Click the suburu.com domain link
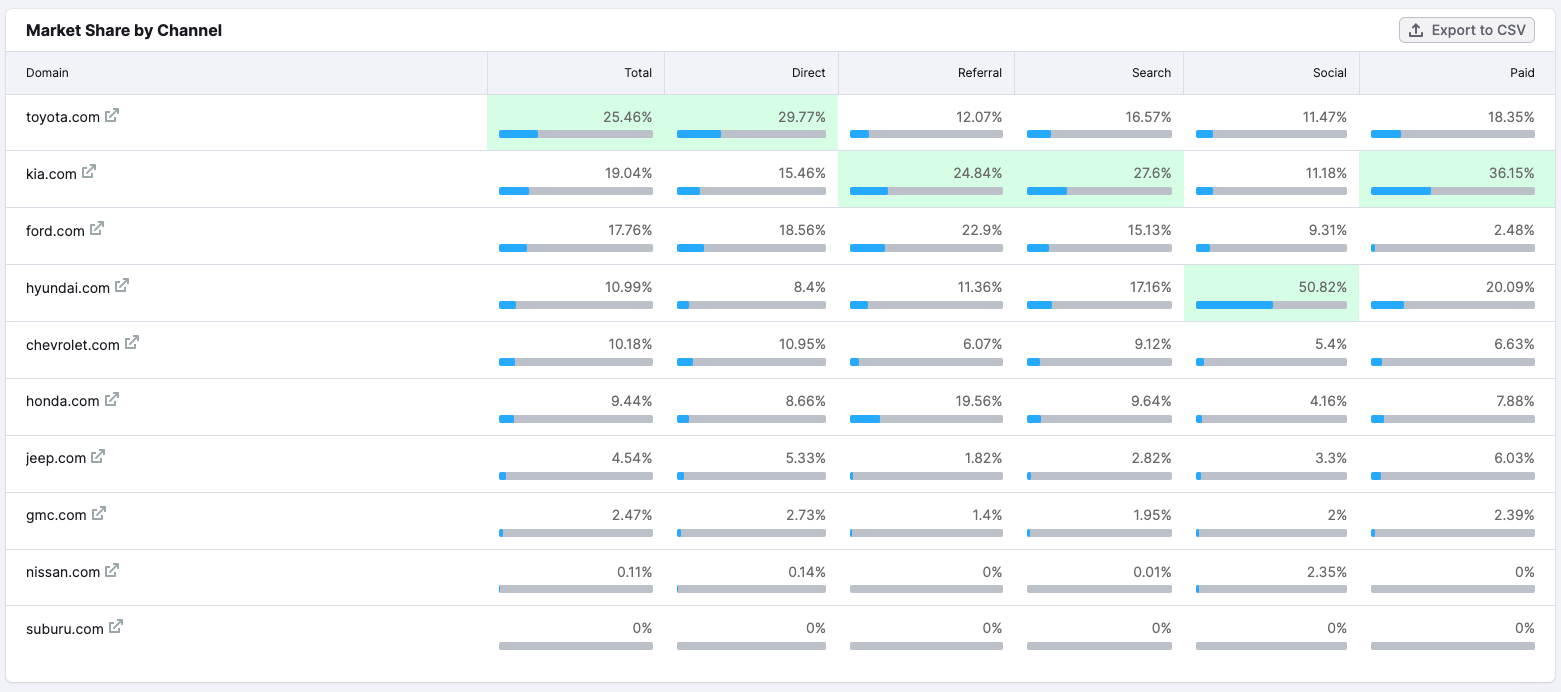This screenshot has height=692, width=1561. [65, 629]
